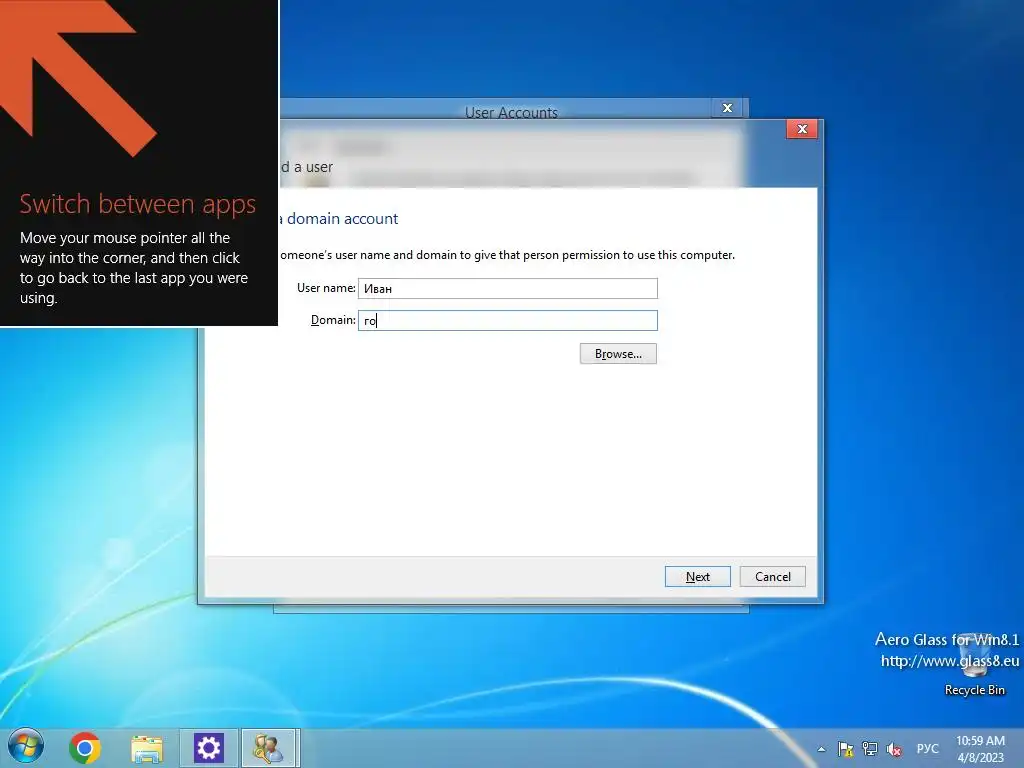Image resolution: width=1024 pixels, height=768 pixels.
Task: Click the User name field containing Иван
Action: (507, 289)
